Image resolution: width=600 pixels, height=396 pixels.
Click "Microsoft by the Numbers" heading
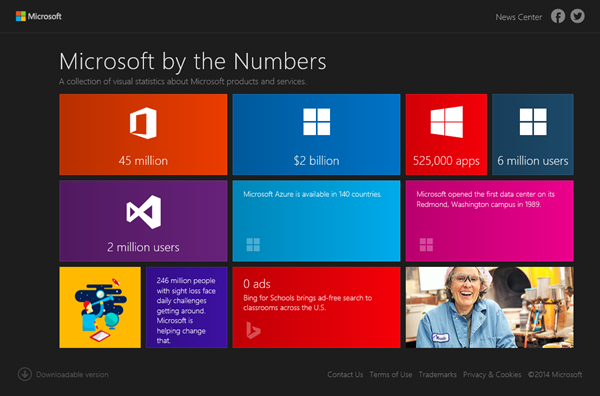[193, 61]
